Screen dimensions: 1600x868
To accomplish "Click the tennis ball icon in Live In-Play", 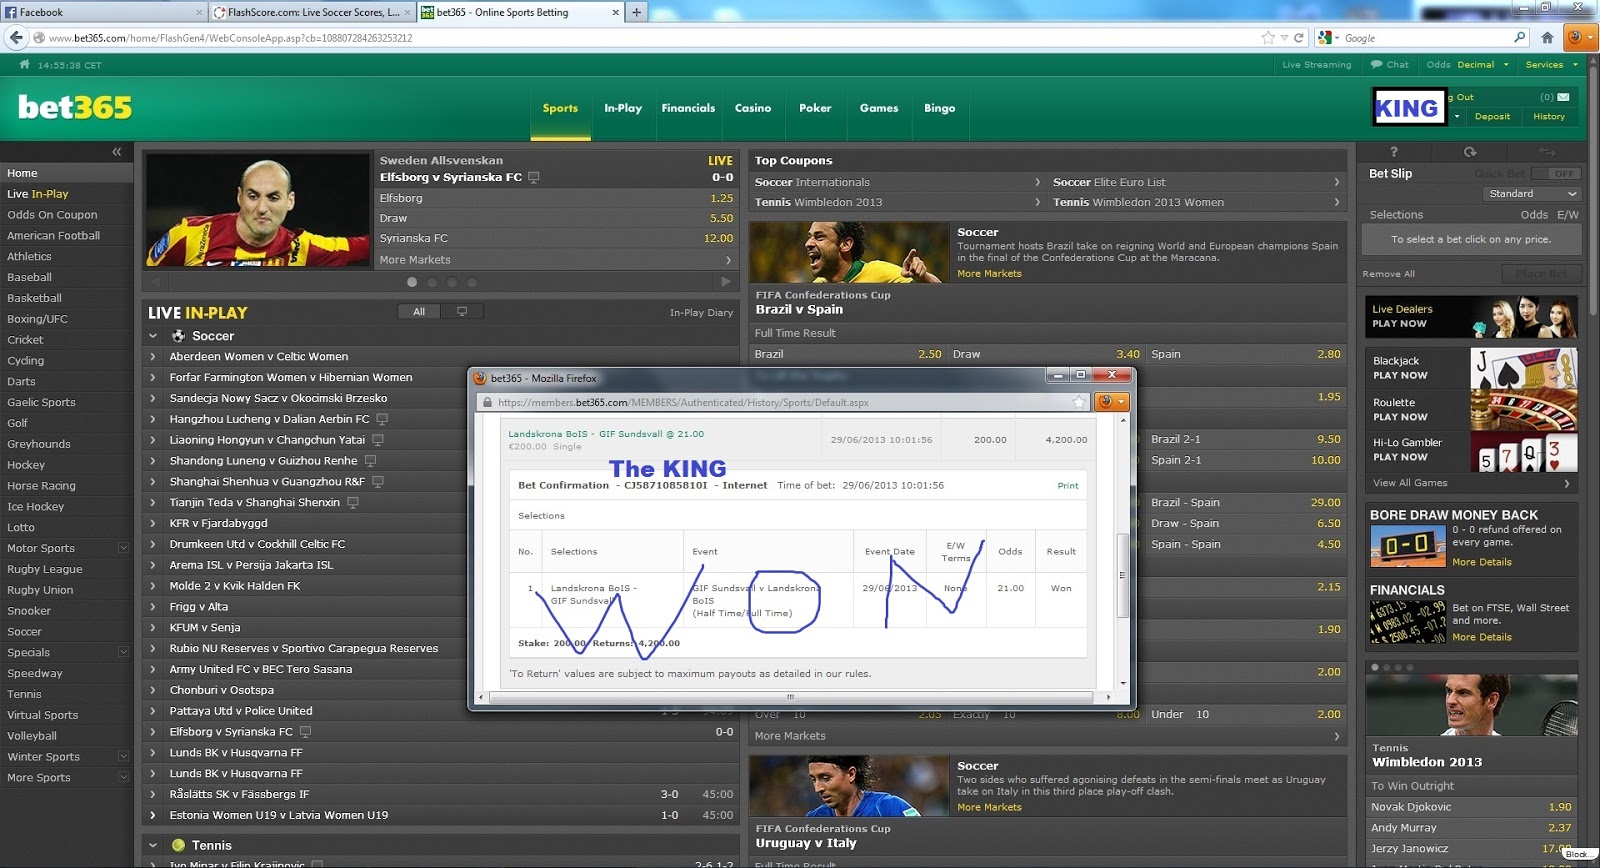I will coord(178,845).
